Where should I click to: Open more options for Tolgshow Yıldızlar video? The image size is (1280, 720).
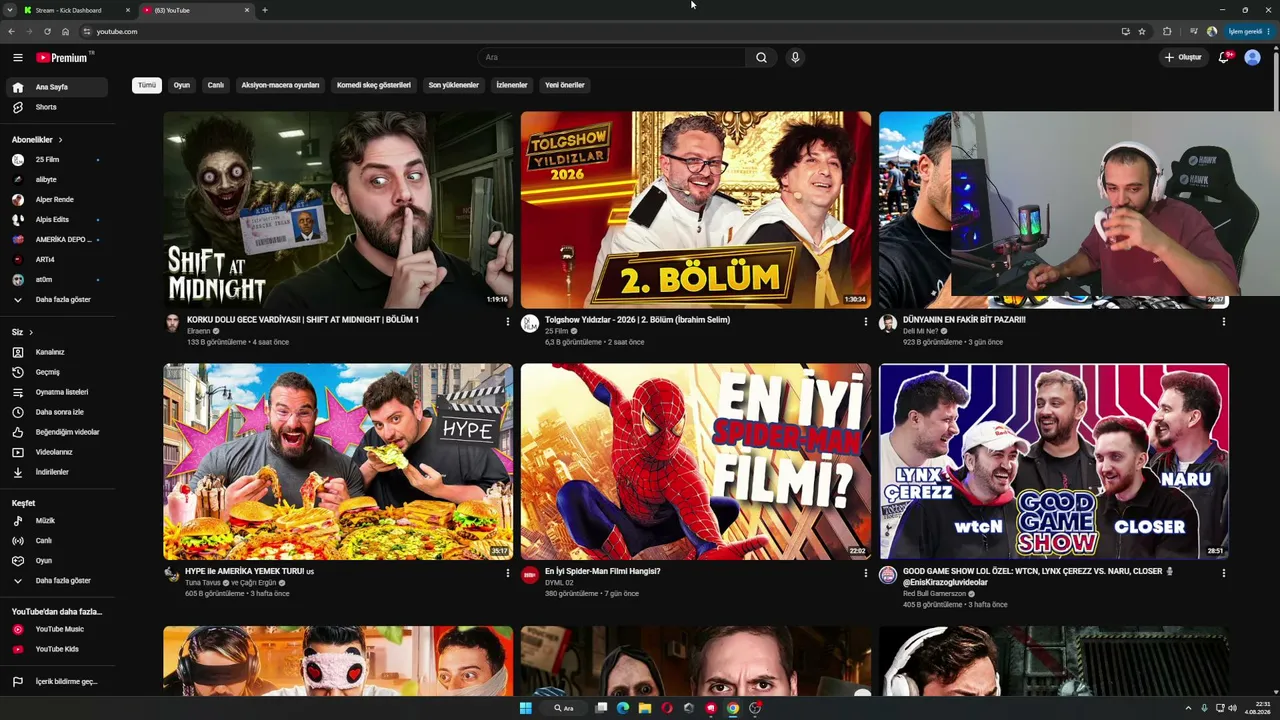[866, 322]
